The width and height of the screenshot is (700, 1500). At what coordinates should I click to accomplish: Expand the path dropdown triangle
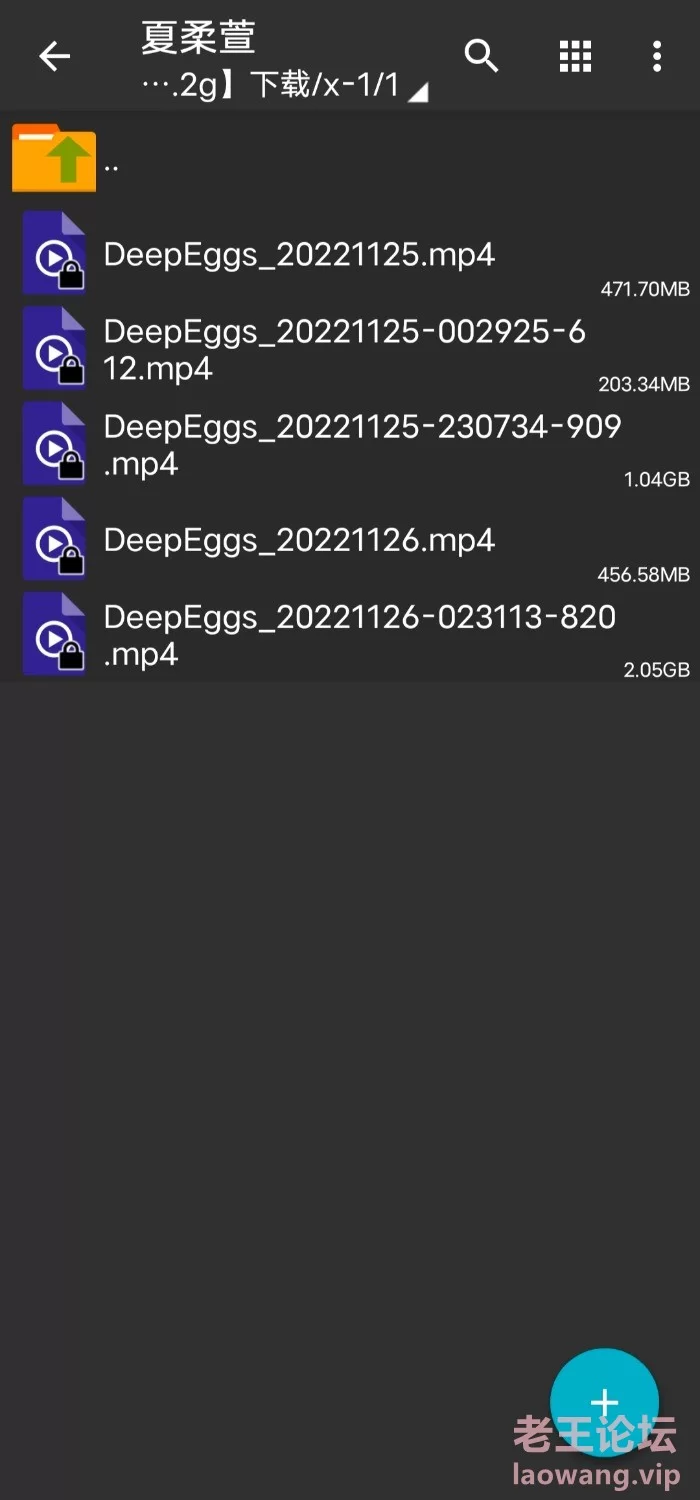pos(418,93)
